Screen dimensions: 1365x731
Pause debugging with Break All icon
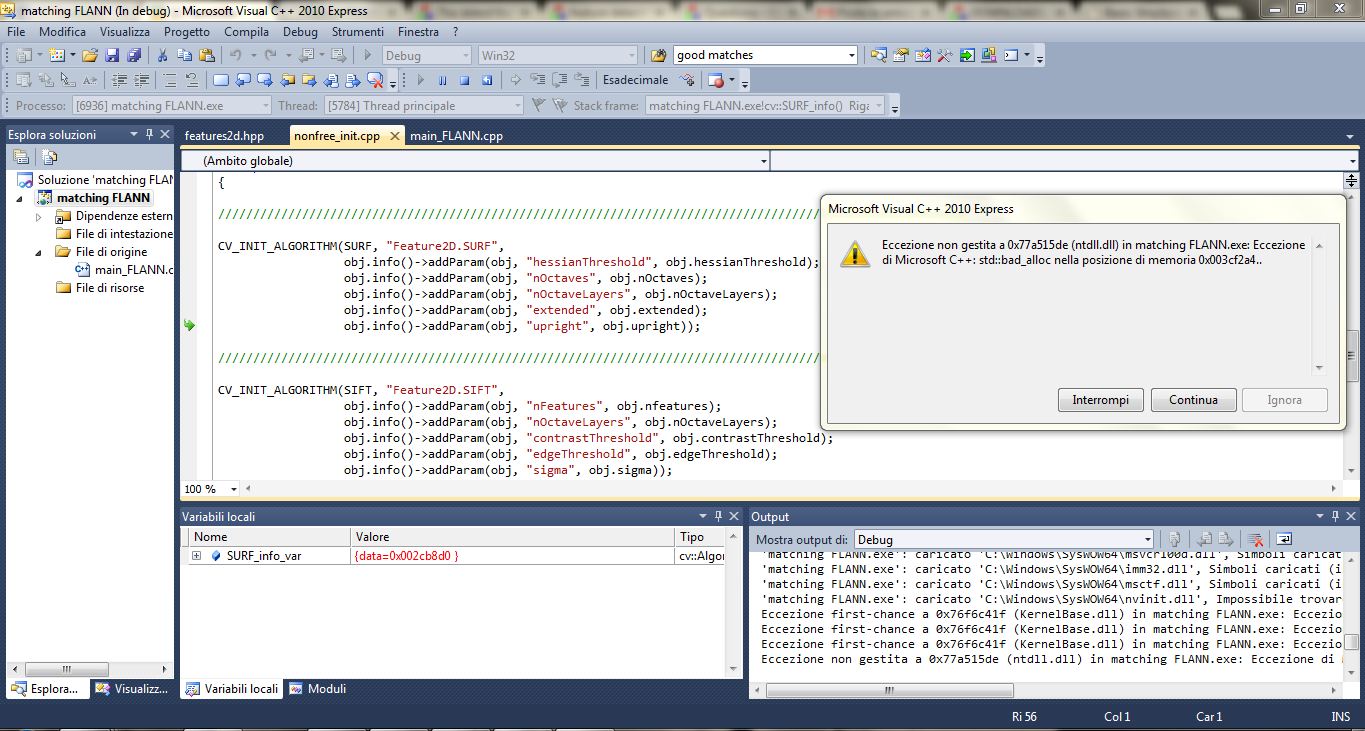[x=442, y=80]
